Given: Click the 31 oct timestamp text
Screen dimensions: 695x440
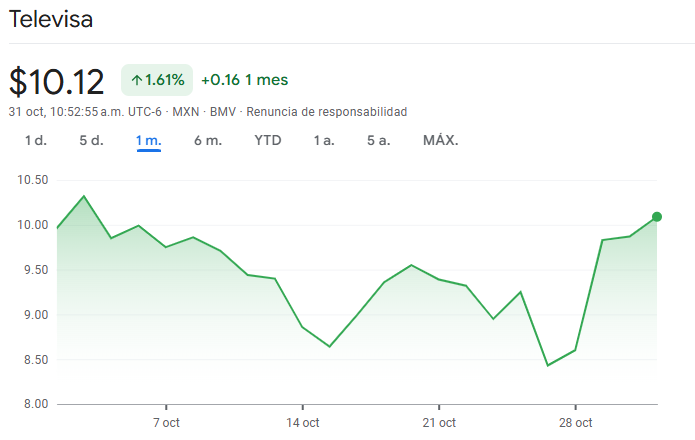Looking at the screenshot, I should pyautogui.click(x=85, y=112).
